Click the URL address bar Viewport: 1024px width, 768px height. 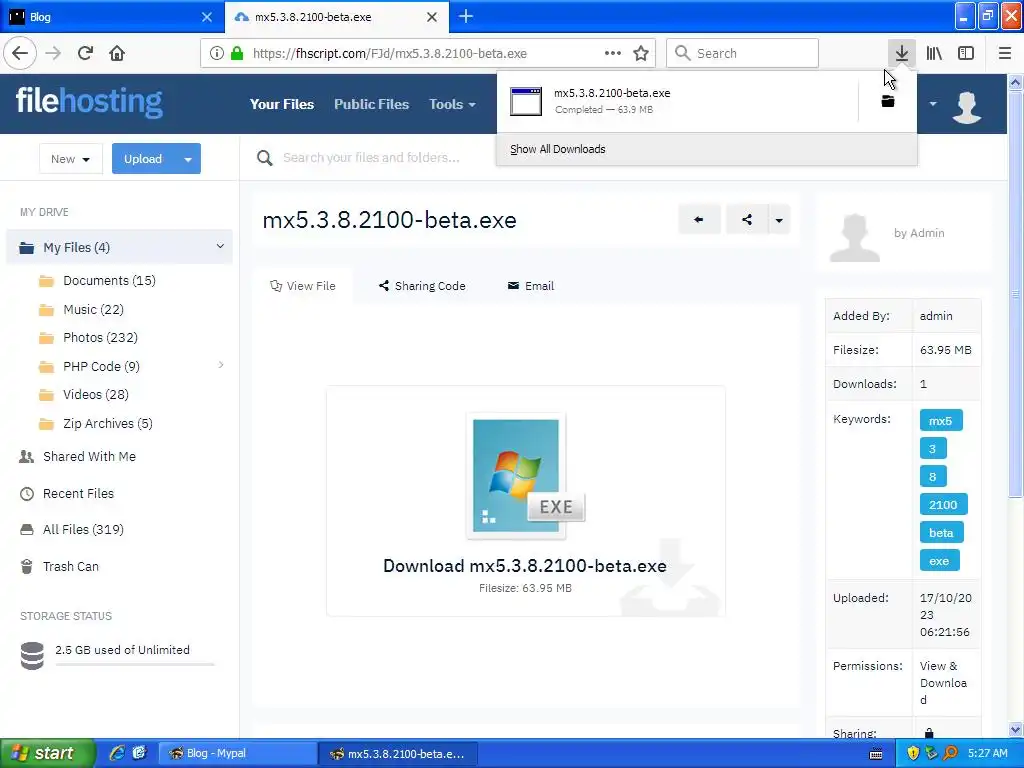pos(428,53)
